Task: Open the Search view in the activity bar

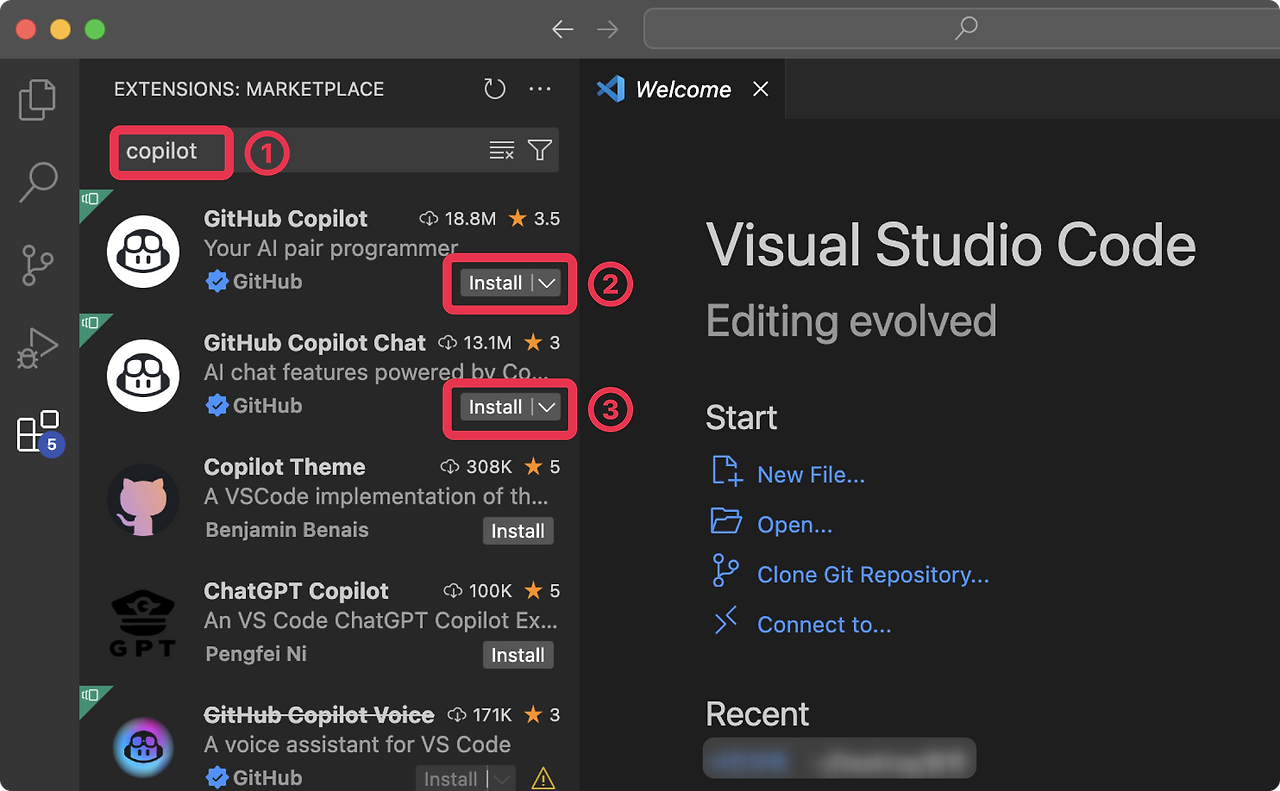Action: click(x=37, y=182)
